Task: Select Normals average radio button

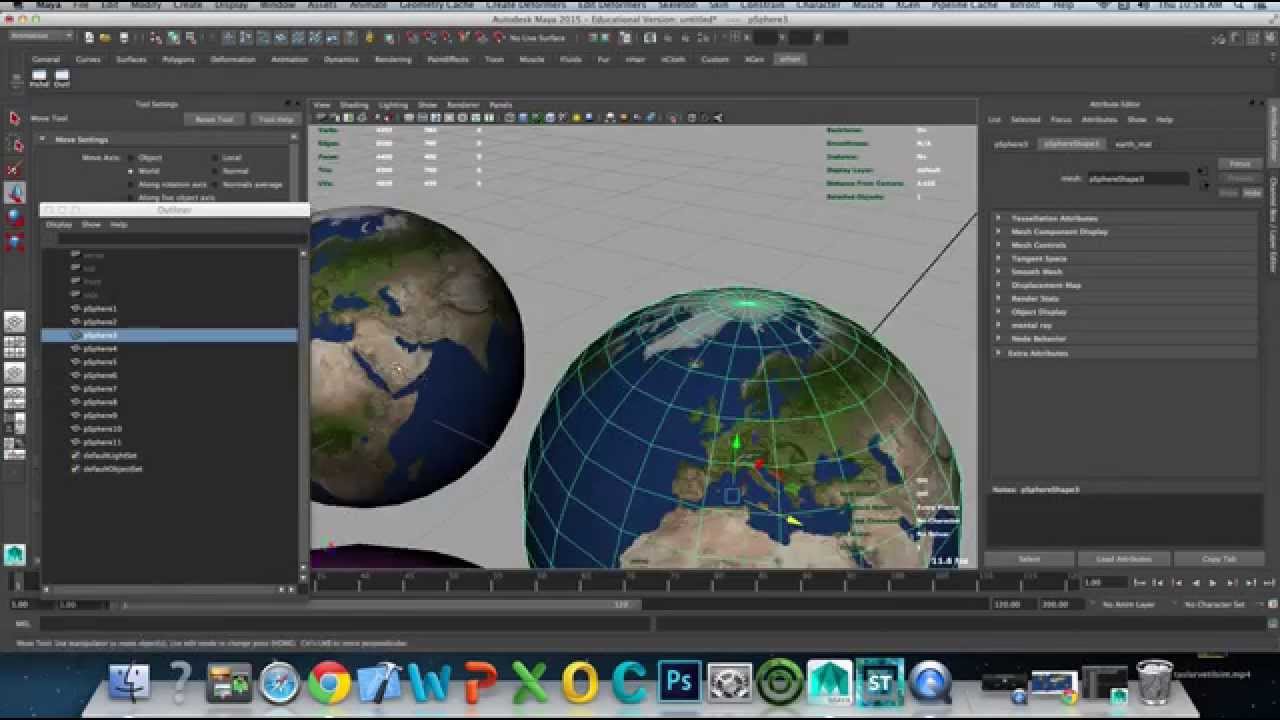Action: [x=214, y=184]
